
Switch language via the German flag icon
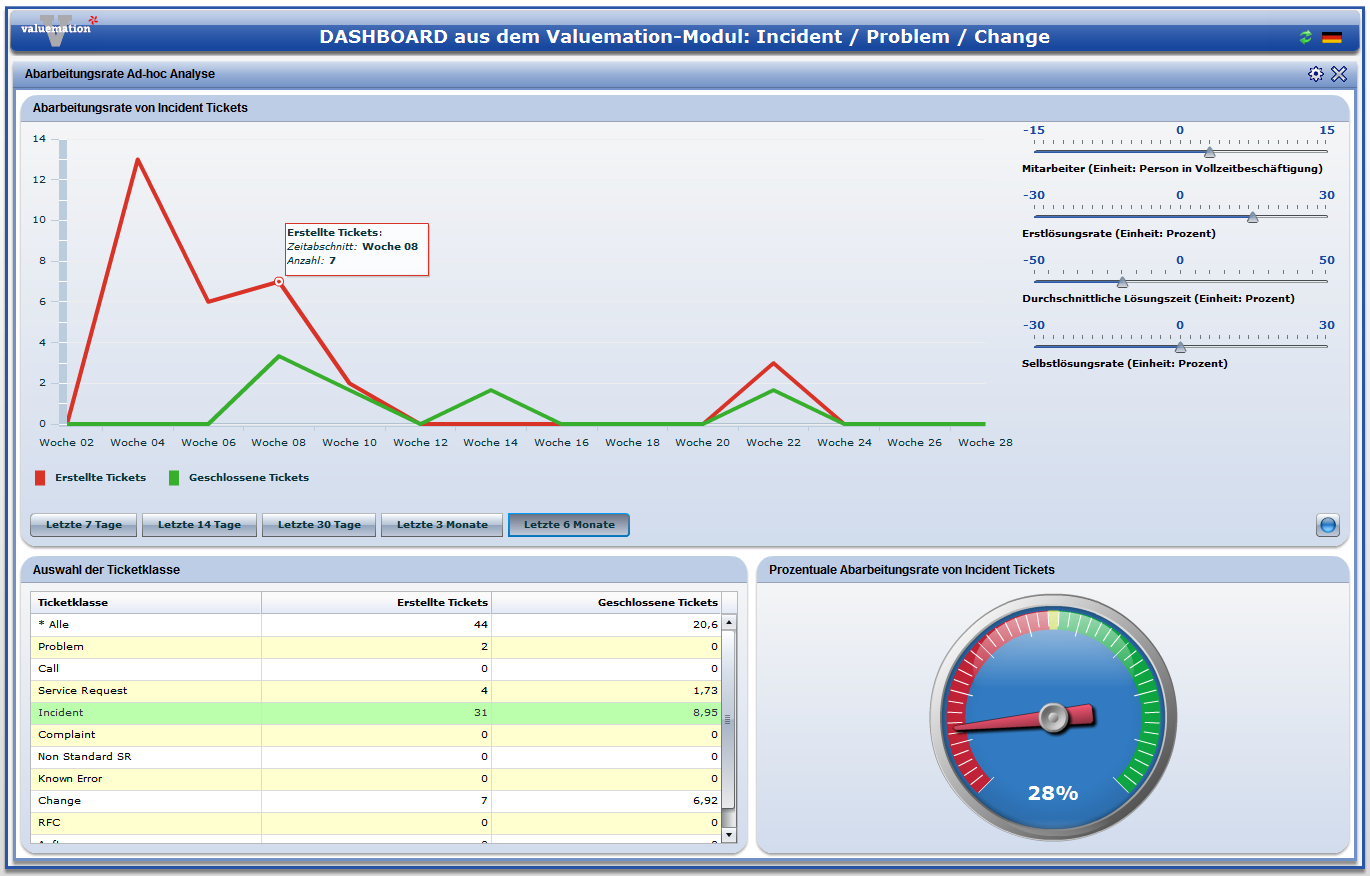coord(1330,36)
